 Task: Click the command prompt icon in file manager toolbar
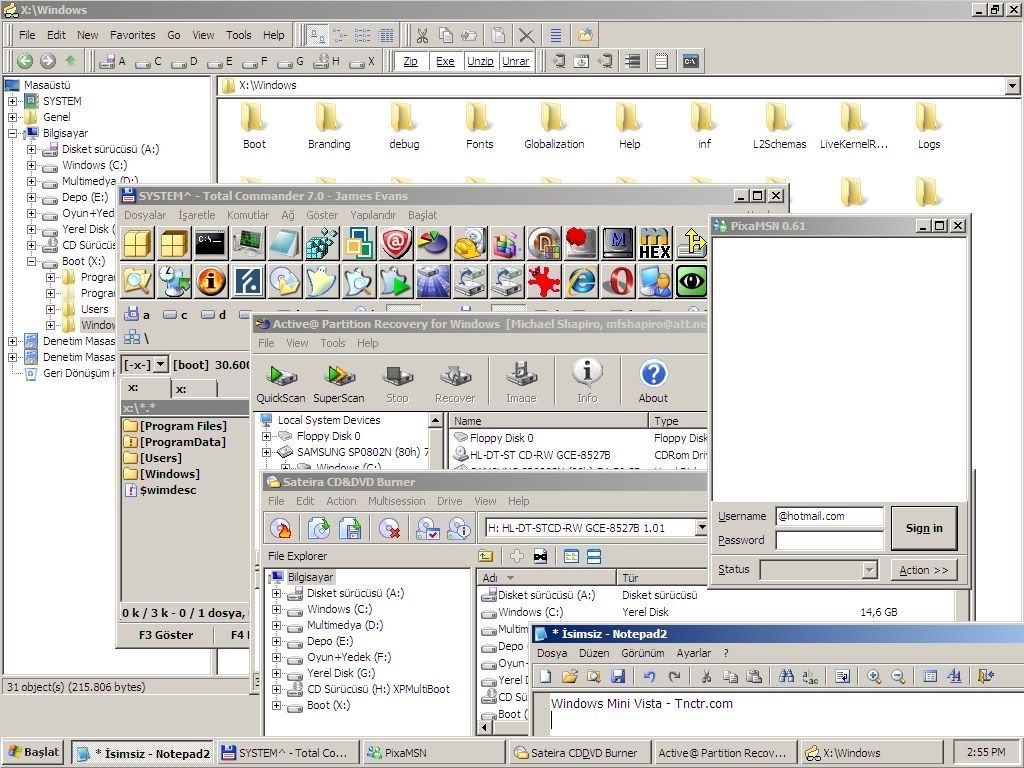click(x=691, y=61)
